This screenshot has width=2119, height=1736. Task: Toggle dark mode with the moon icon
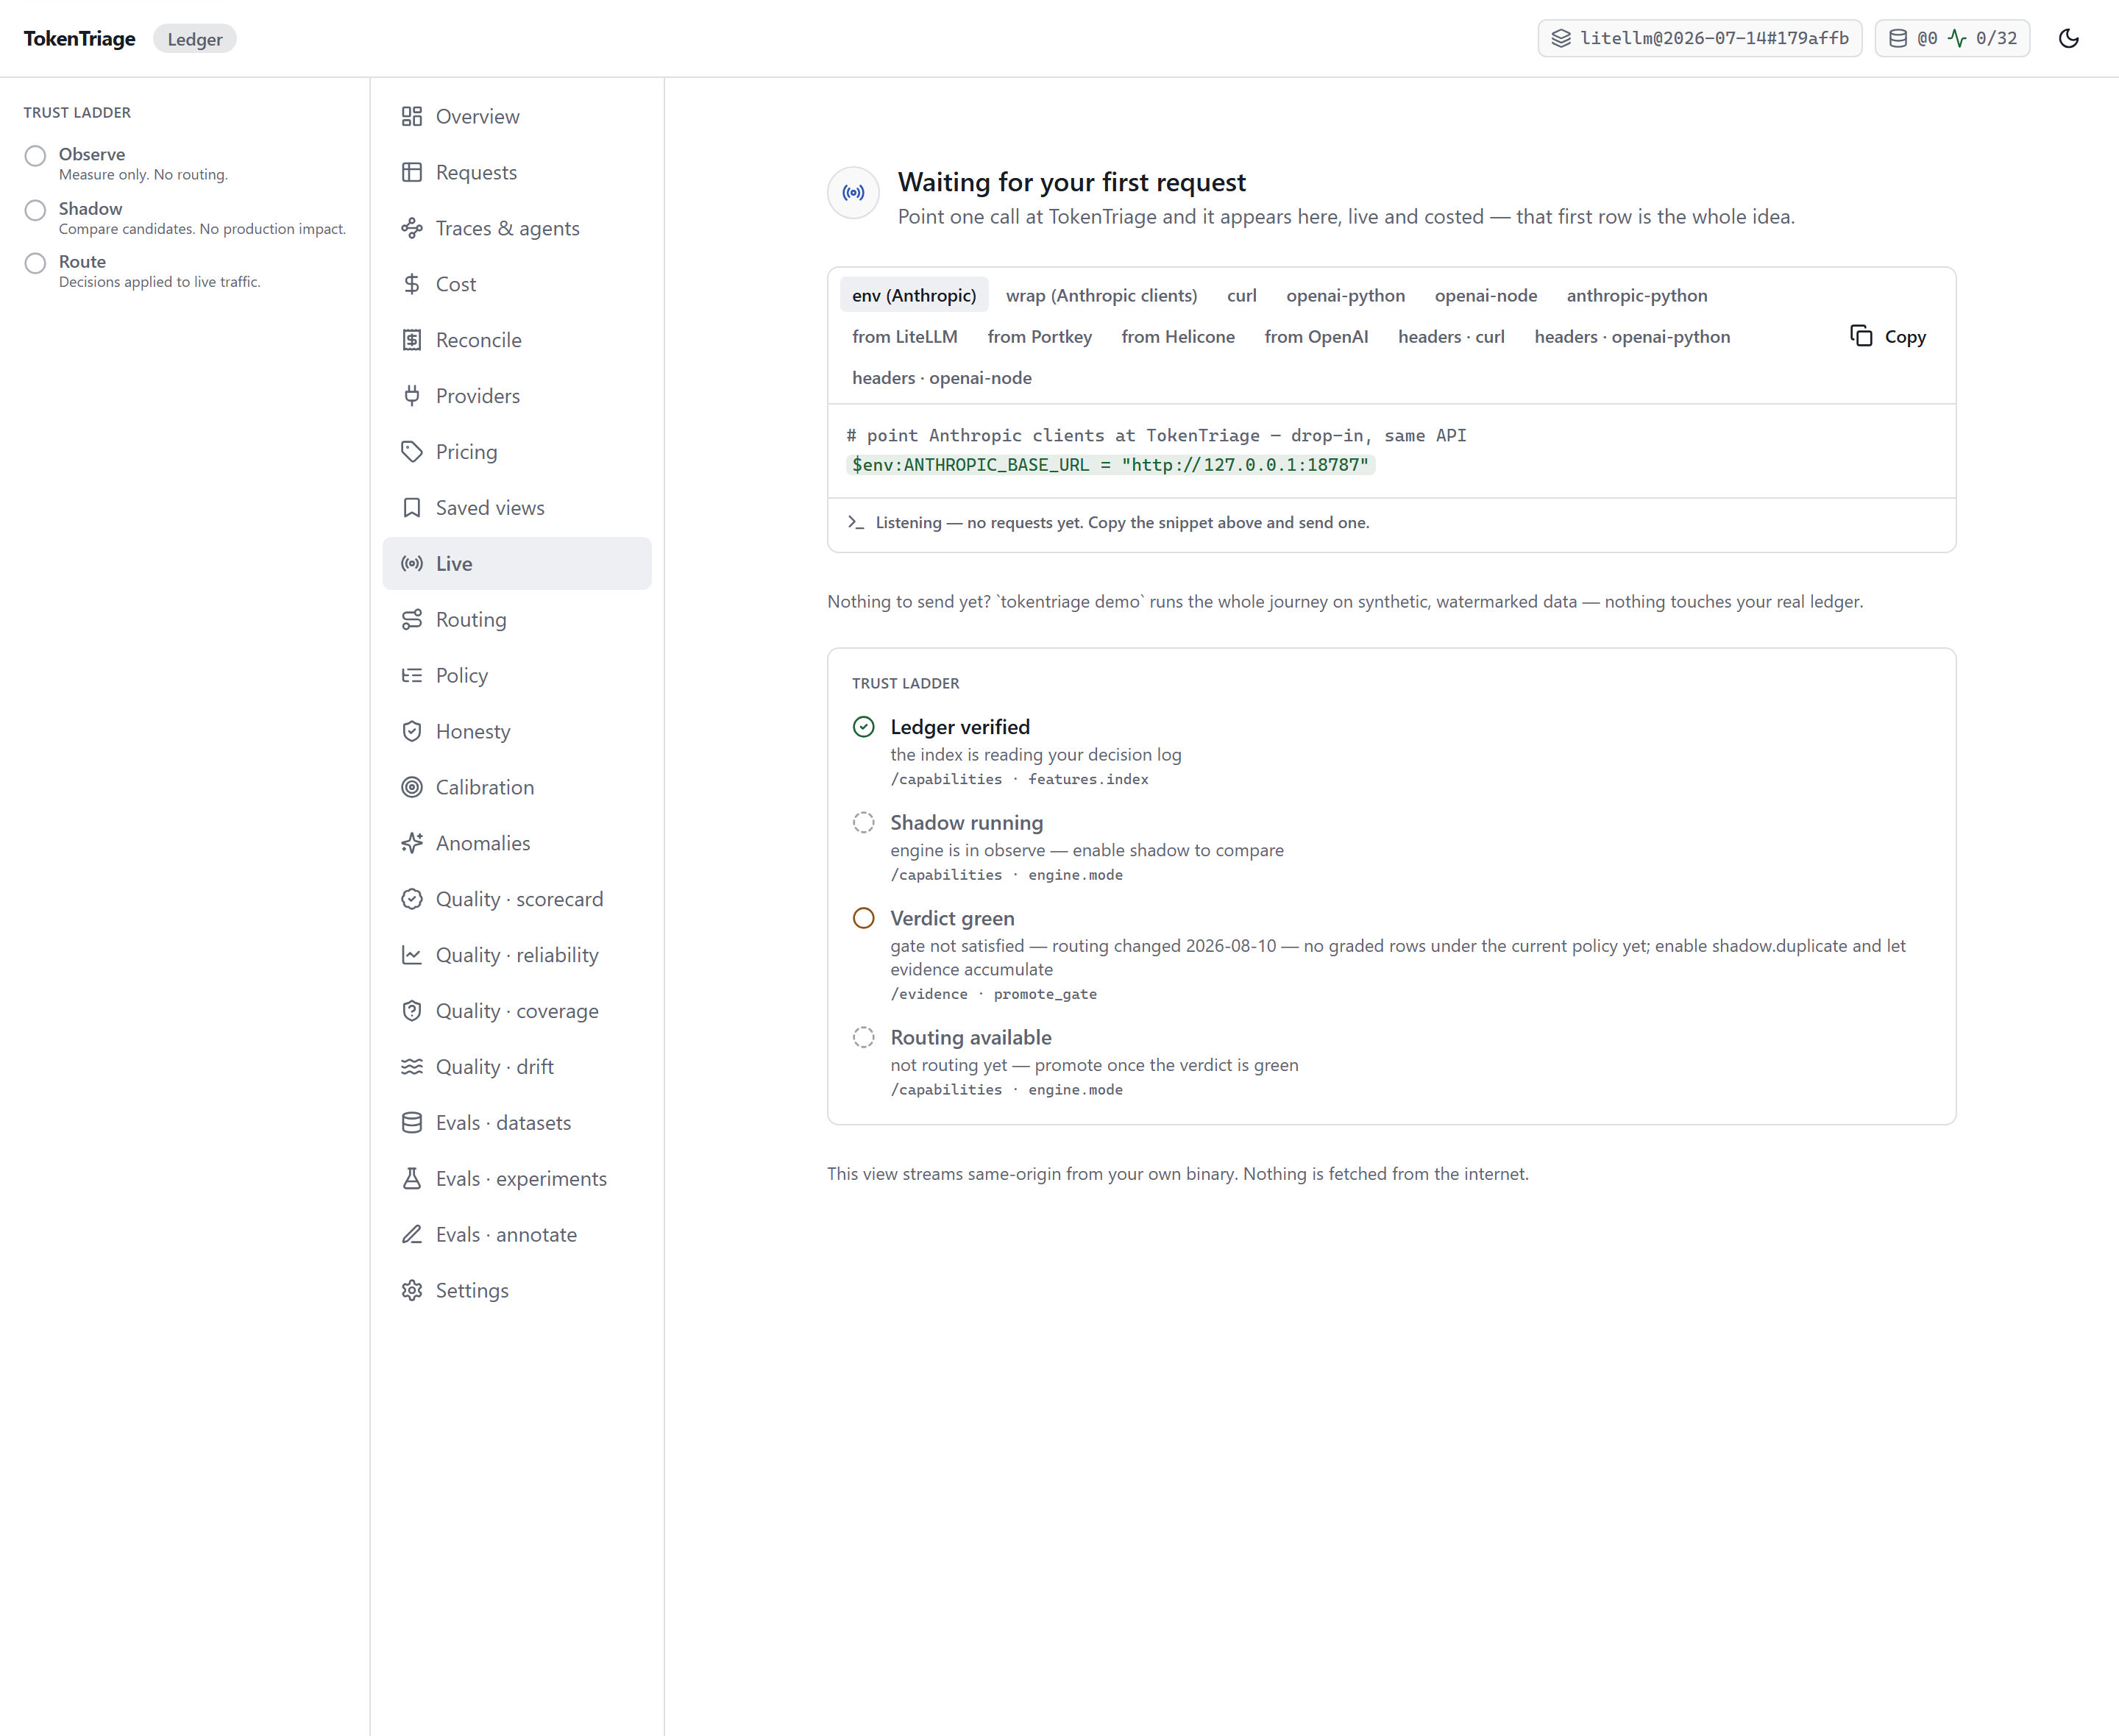(2068, 39)
